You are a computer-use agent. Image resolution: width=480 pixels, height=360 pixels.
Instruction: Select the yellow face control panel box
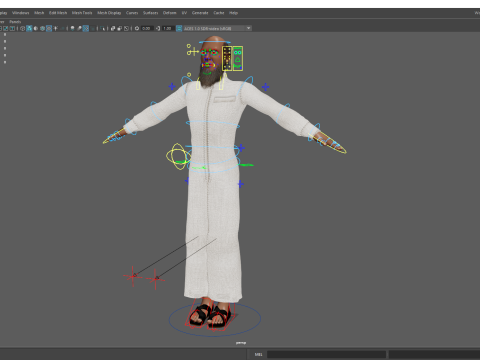pyautogui.click(x=227, y=58)
